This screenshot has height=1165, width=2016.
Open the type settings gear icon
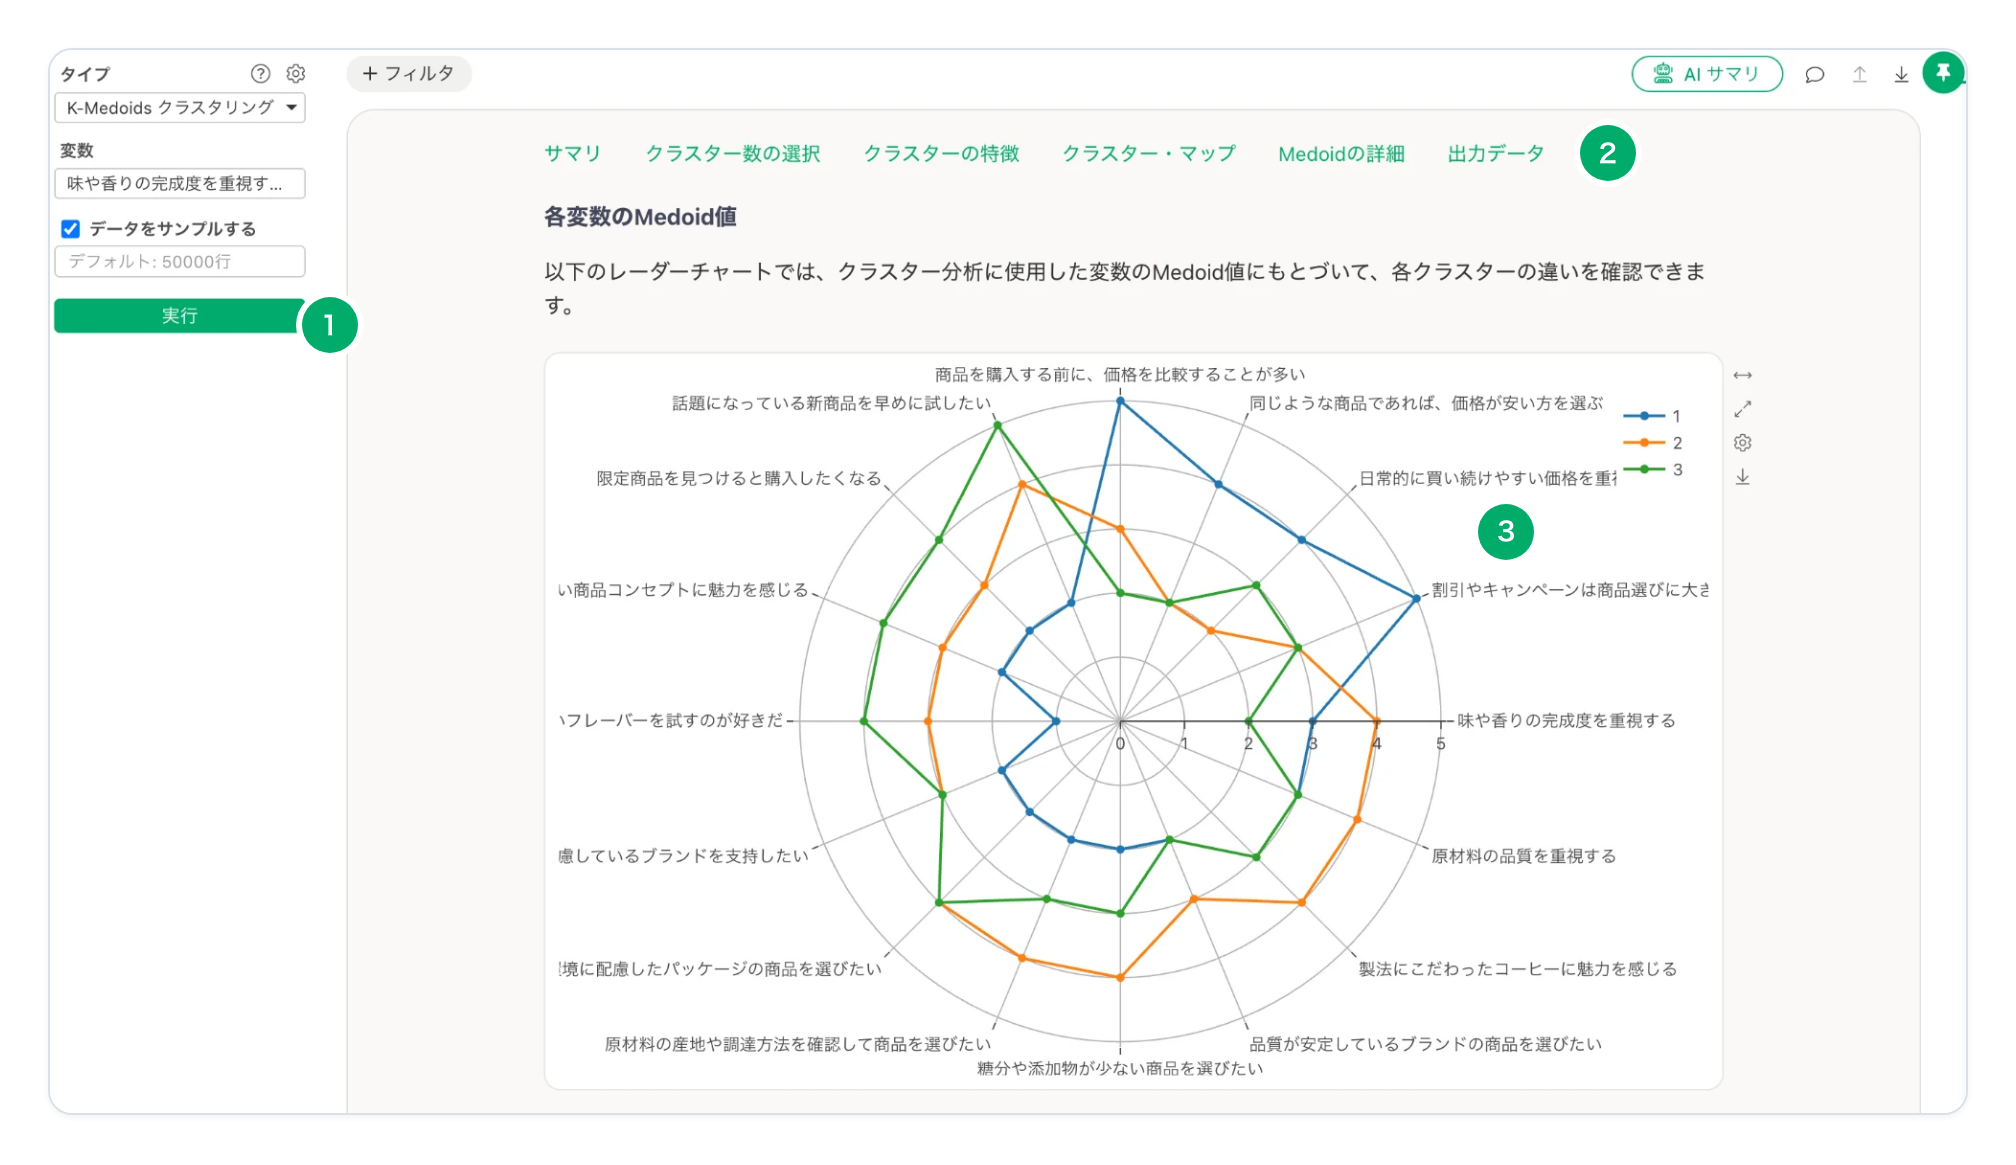(296, 73)
